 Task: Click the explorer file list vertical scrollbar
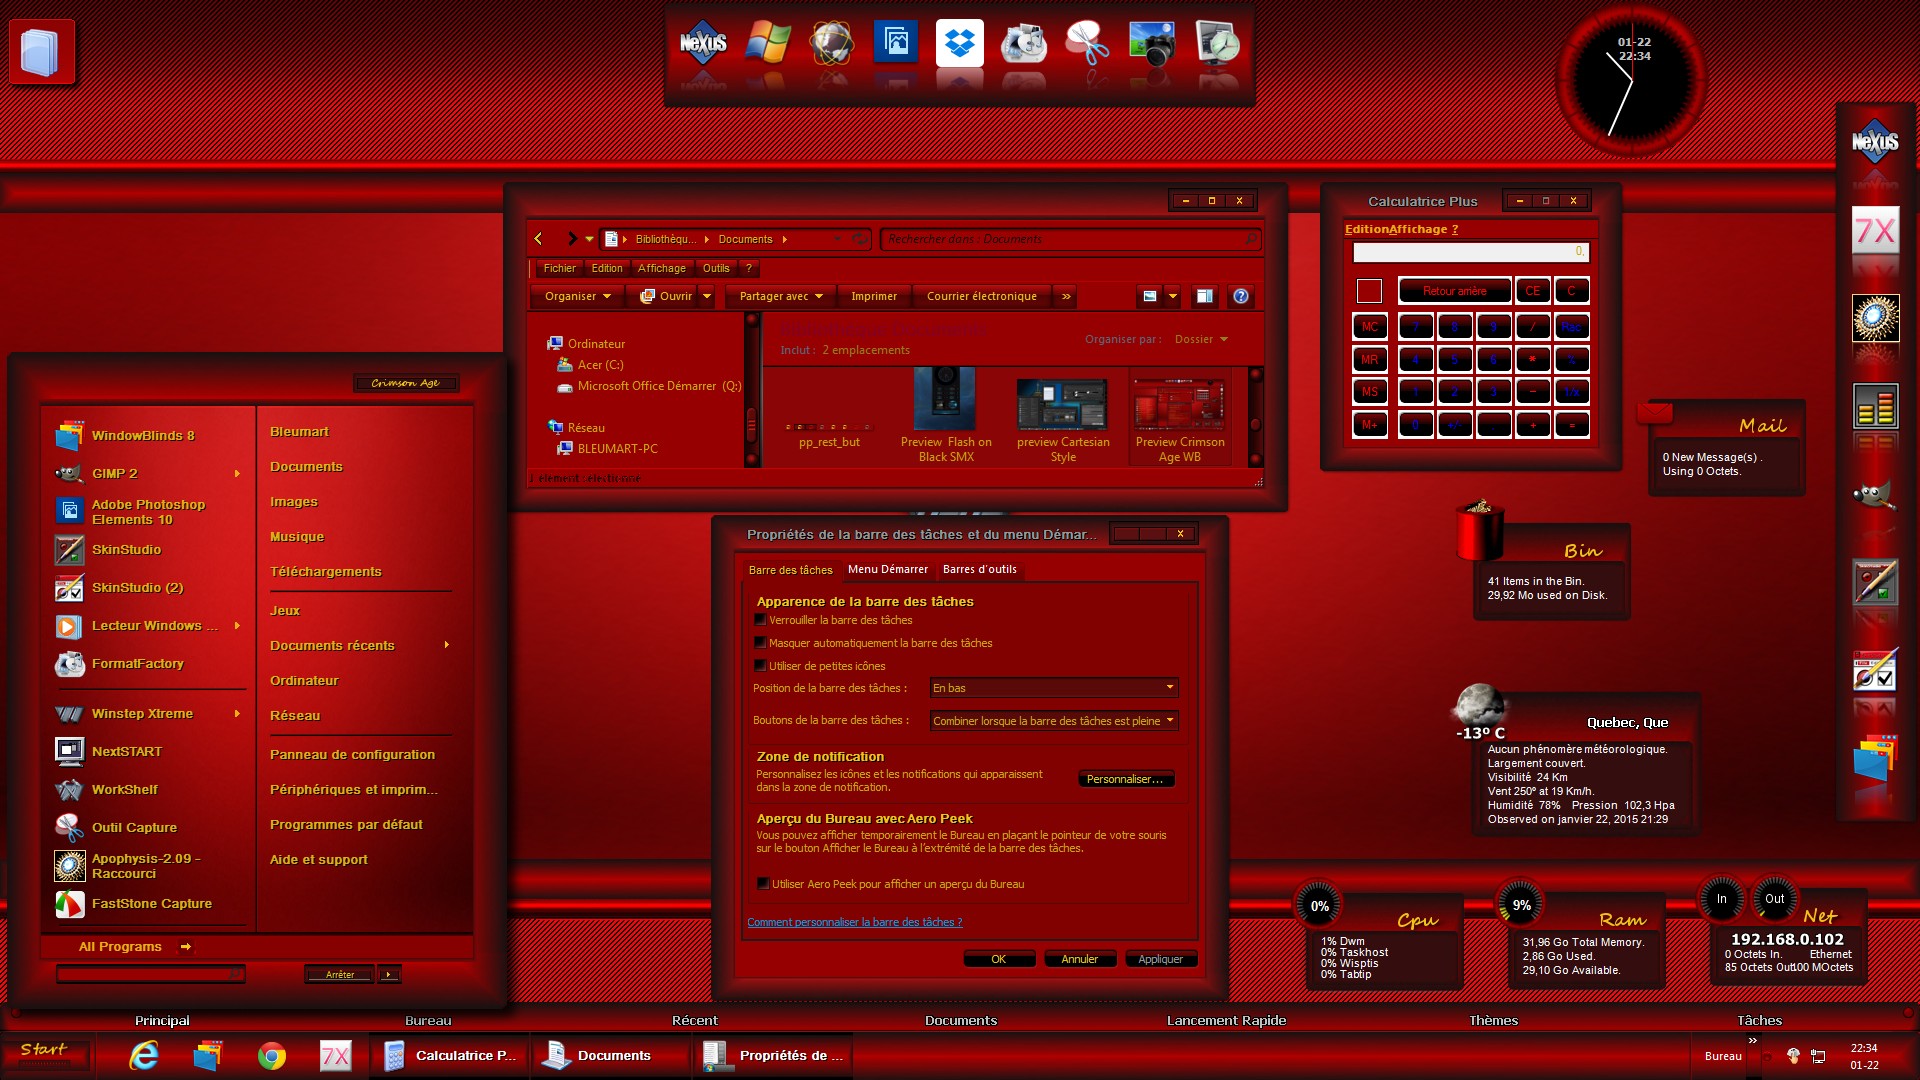(1256, 416)
